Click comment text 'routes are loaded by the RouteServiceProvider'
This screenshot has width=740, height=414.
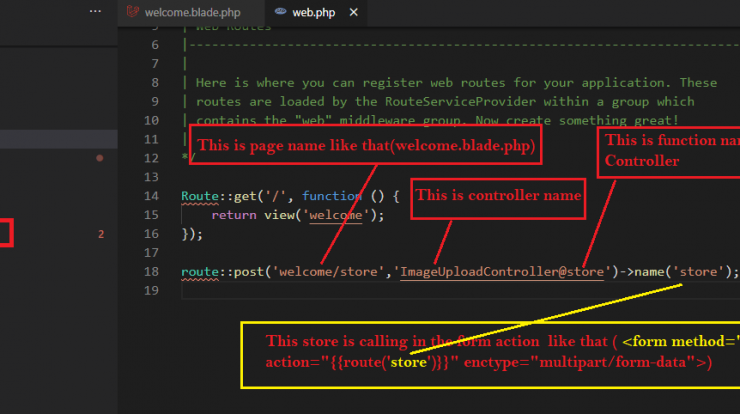[x=366, y=101]
